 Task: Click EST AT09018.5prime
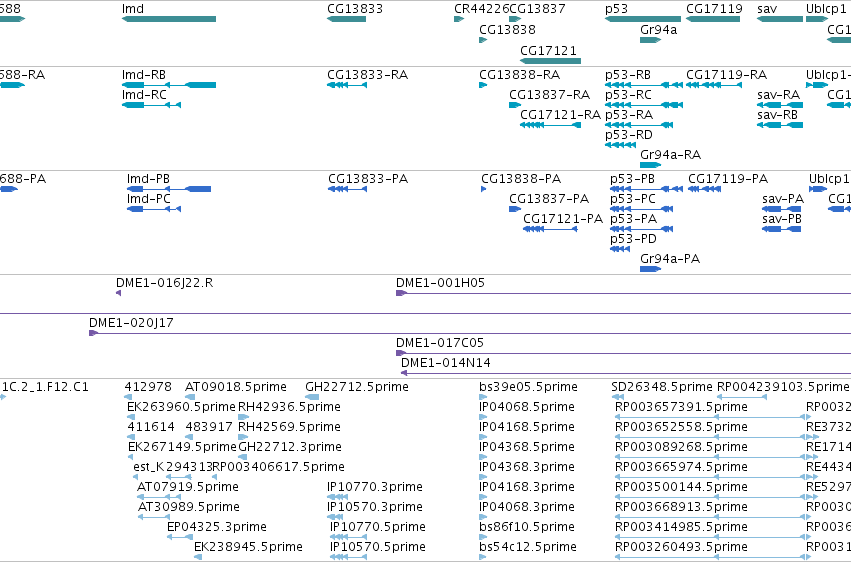pyautogui.click(x=190, y=397)
